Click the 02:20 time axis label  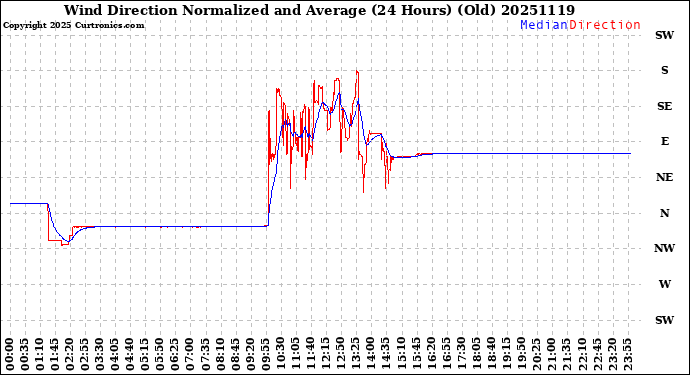pyautogui.click(x=70, y=355)
